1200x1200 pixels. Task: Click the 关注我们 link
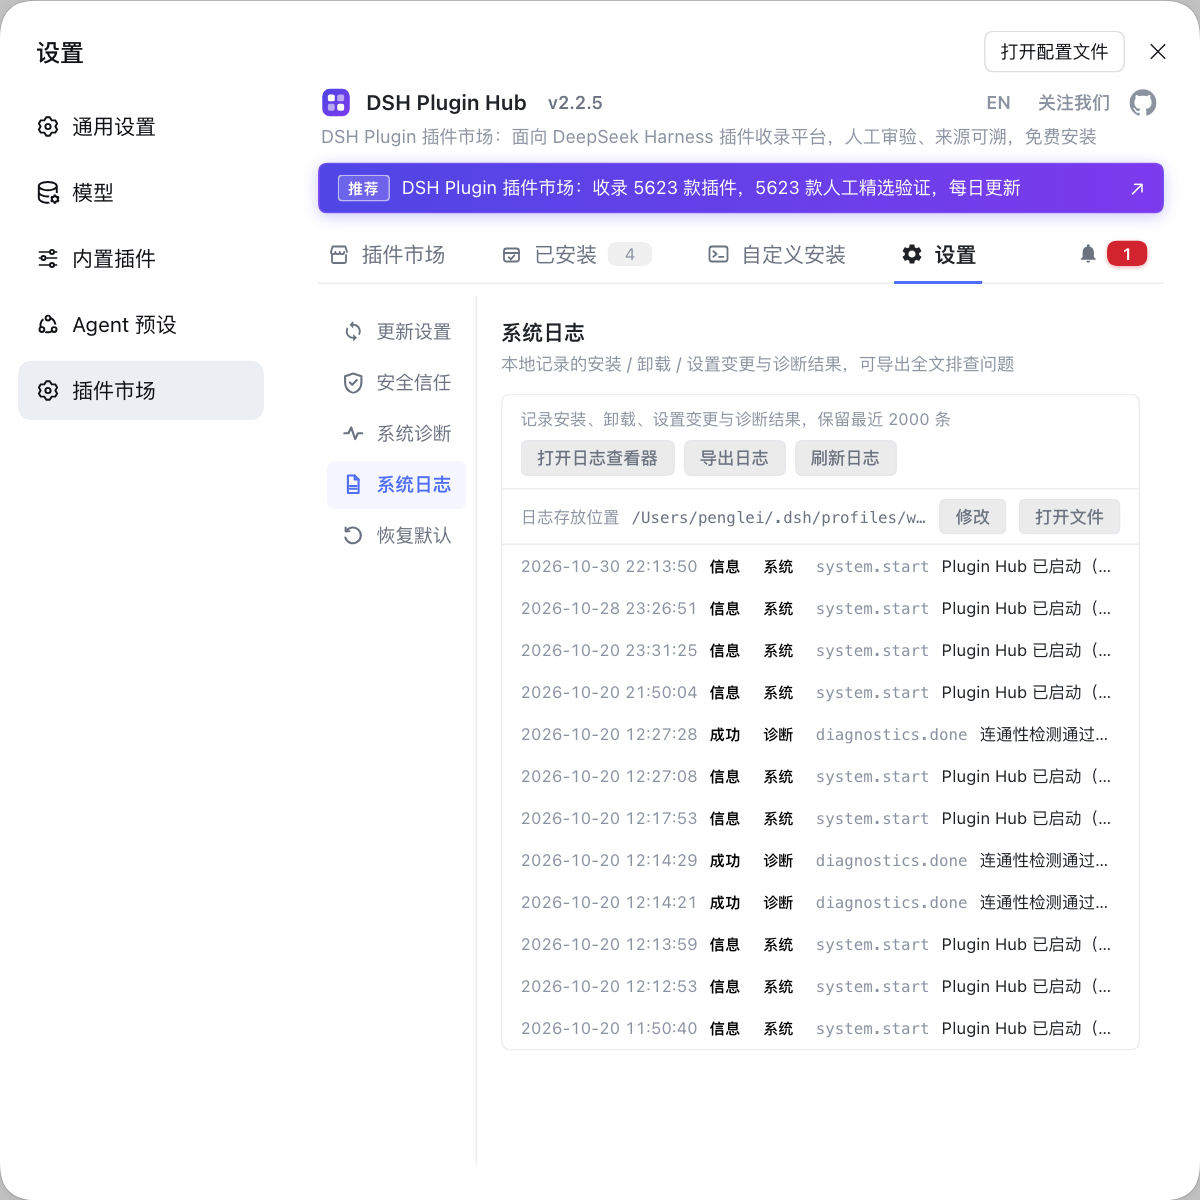1074,103
